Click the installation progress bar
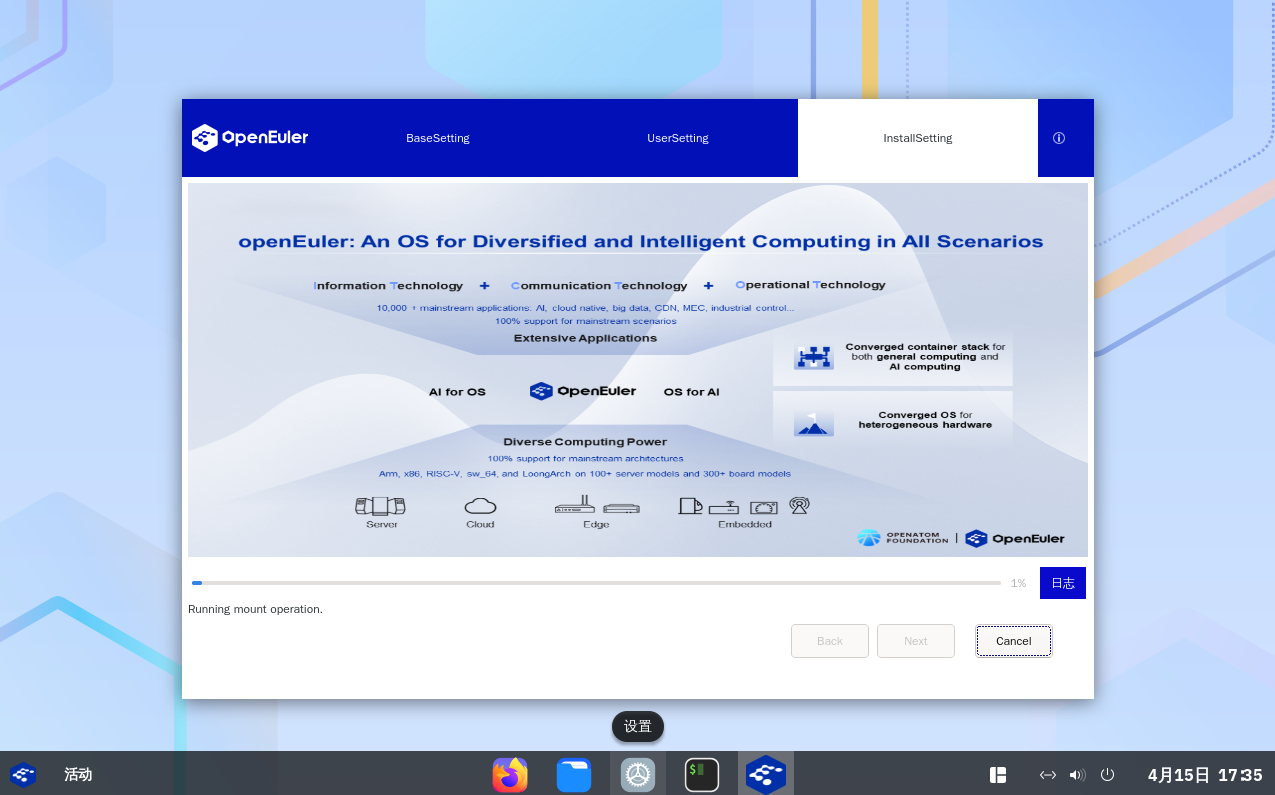 coord(596,583)
